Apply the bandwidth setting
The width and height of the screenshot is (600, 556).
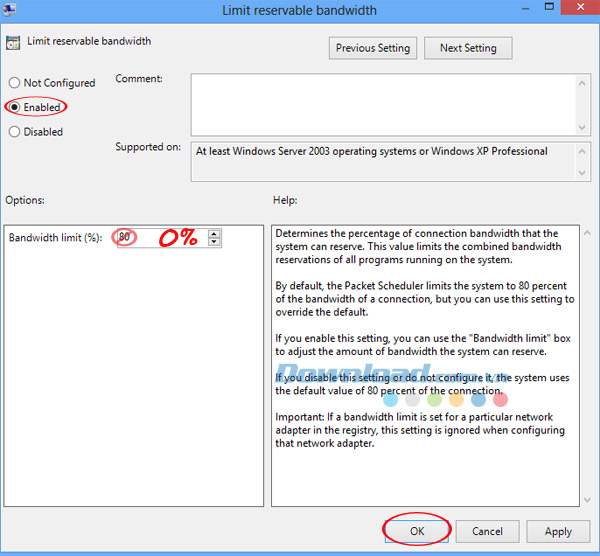[558, 531]
